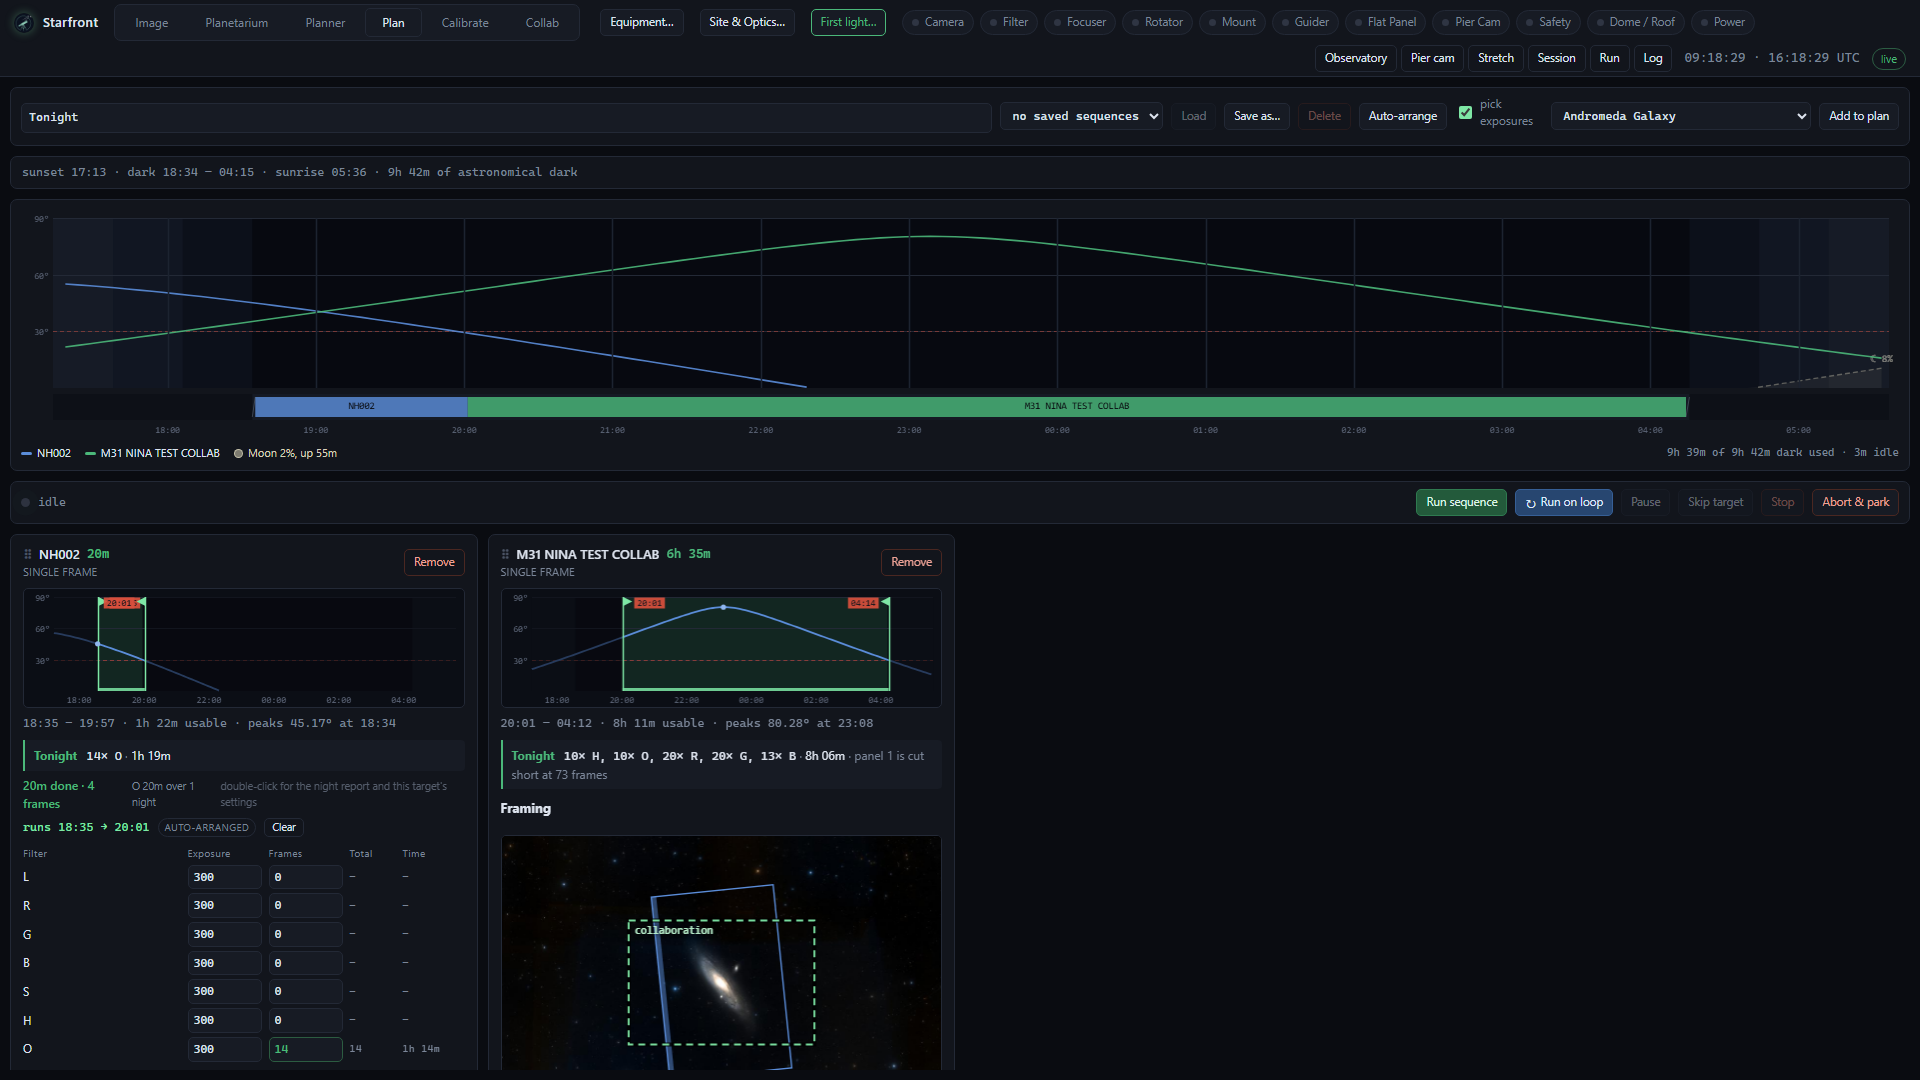Click Add to plan button
The width and height of the screenshot is (1920, 1080).
(1859, 116)
